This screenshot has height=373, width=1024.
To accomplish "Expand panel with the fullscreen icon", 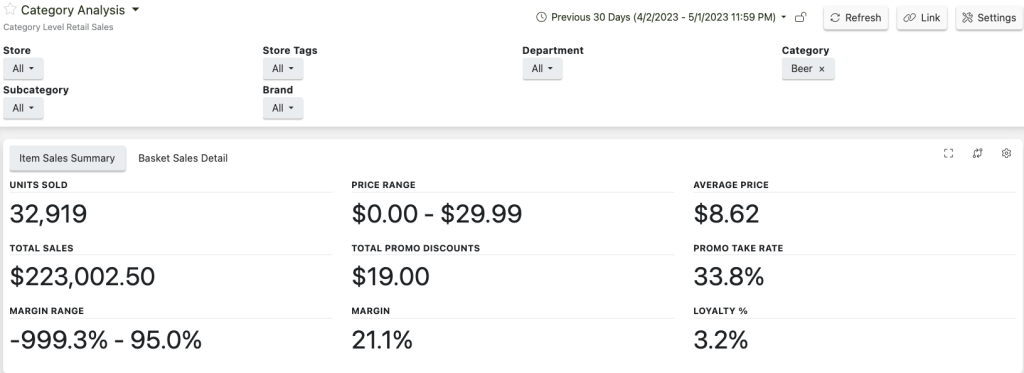I will (x=948, y=153).
